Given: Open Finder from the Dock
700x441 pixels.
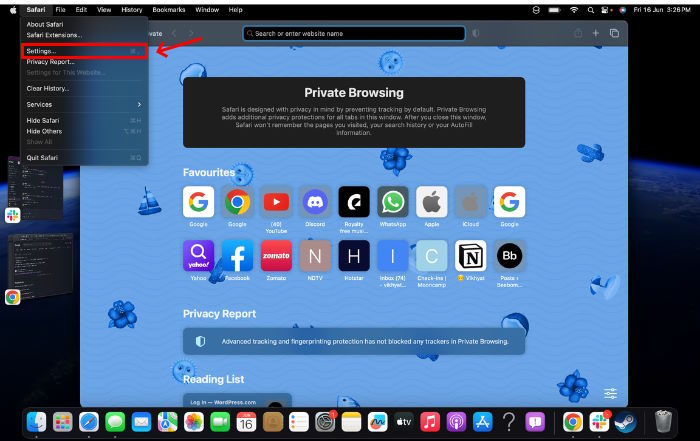Looking at the screenshot, I should [x=36, y=421].
